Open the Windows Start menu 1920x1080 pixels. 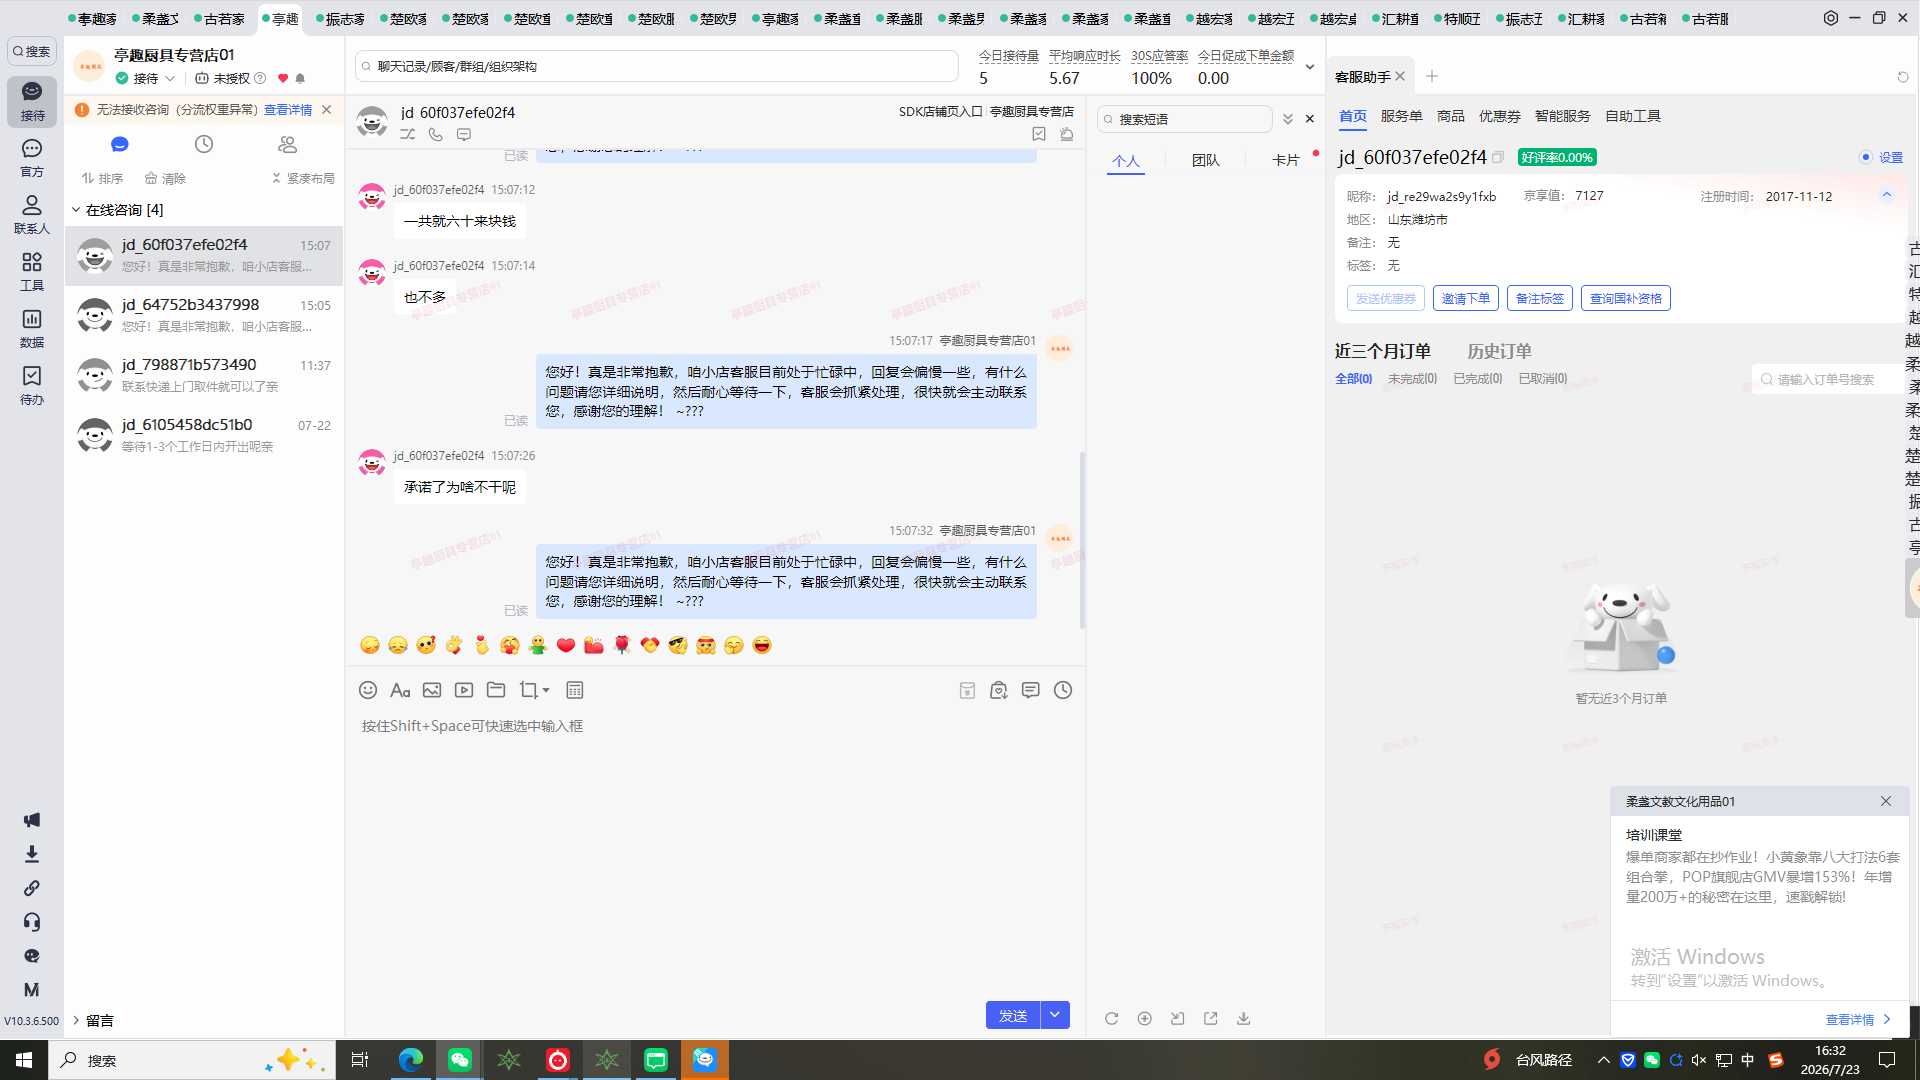[24, 1060]
